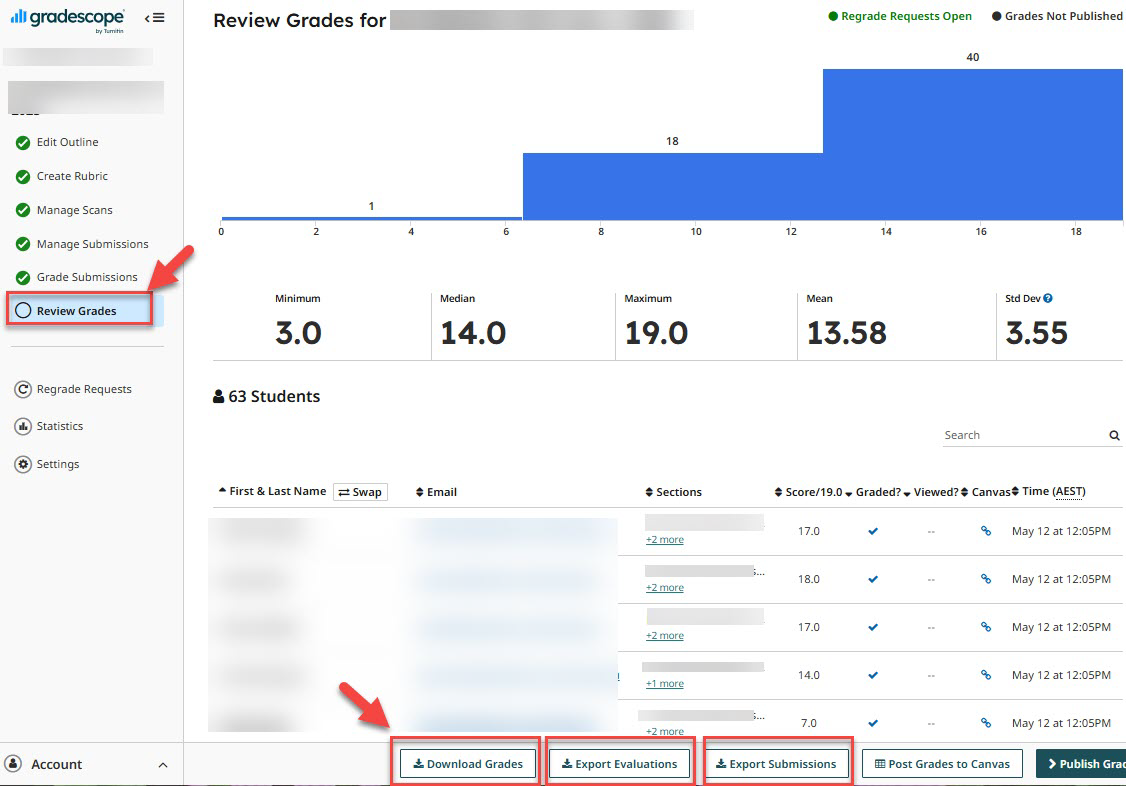Open the Create Rubric step

72,176
